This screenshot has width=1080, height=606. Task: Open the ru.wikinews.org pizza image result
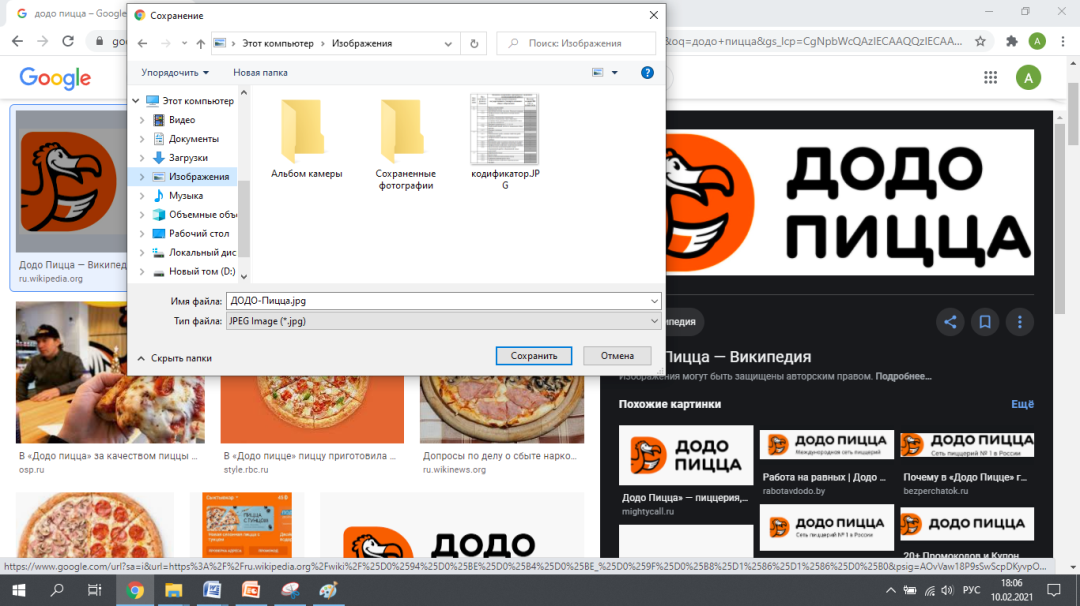pyautogui.click(x=501, y=409)
